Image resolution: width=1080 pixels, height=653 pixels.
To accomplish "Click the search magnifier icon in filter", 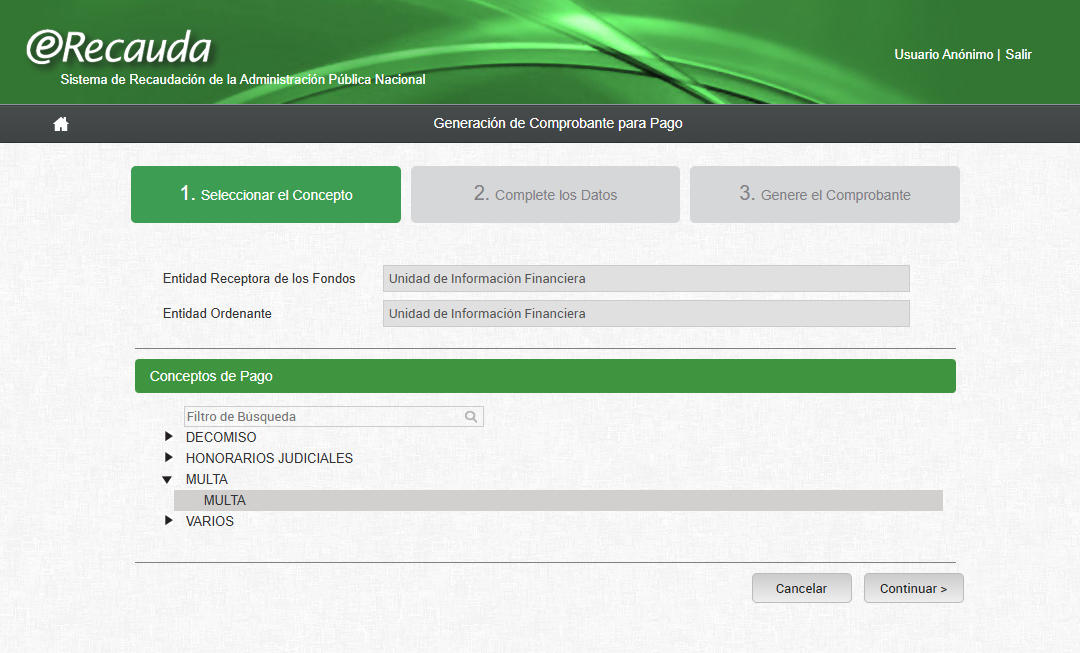I will click(x=471, y=417).
